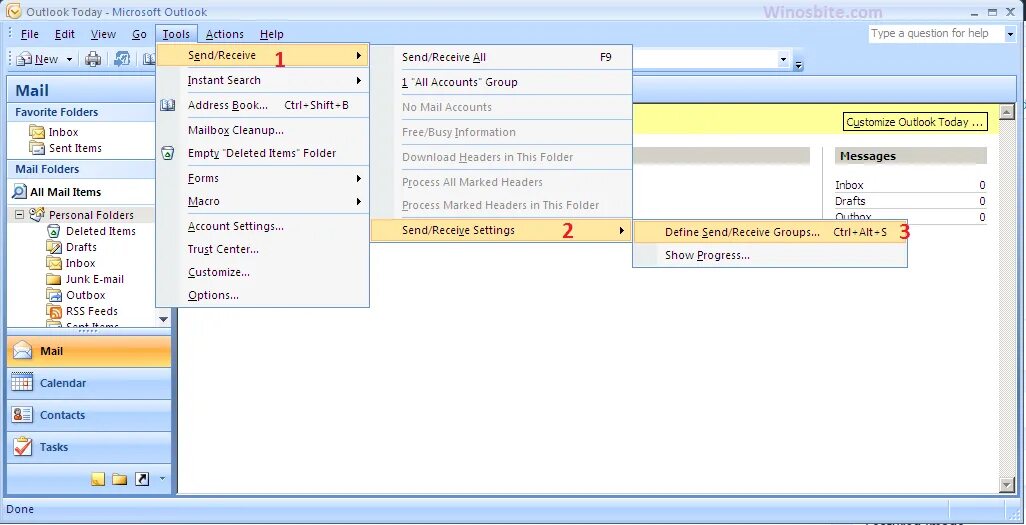This screenshot has height=525, width=1026.
Task: Open the Edit menu
Action: tap(65, 35)
